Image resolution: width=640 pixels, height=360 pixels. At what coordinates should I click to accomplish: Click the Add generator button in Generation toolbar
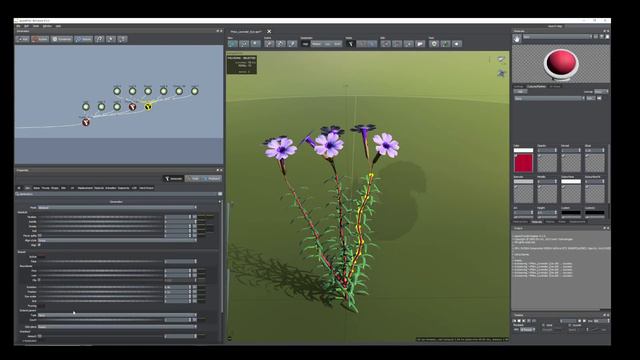coord(22,39)
